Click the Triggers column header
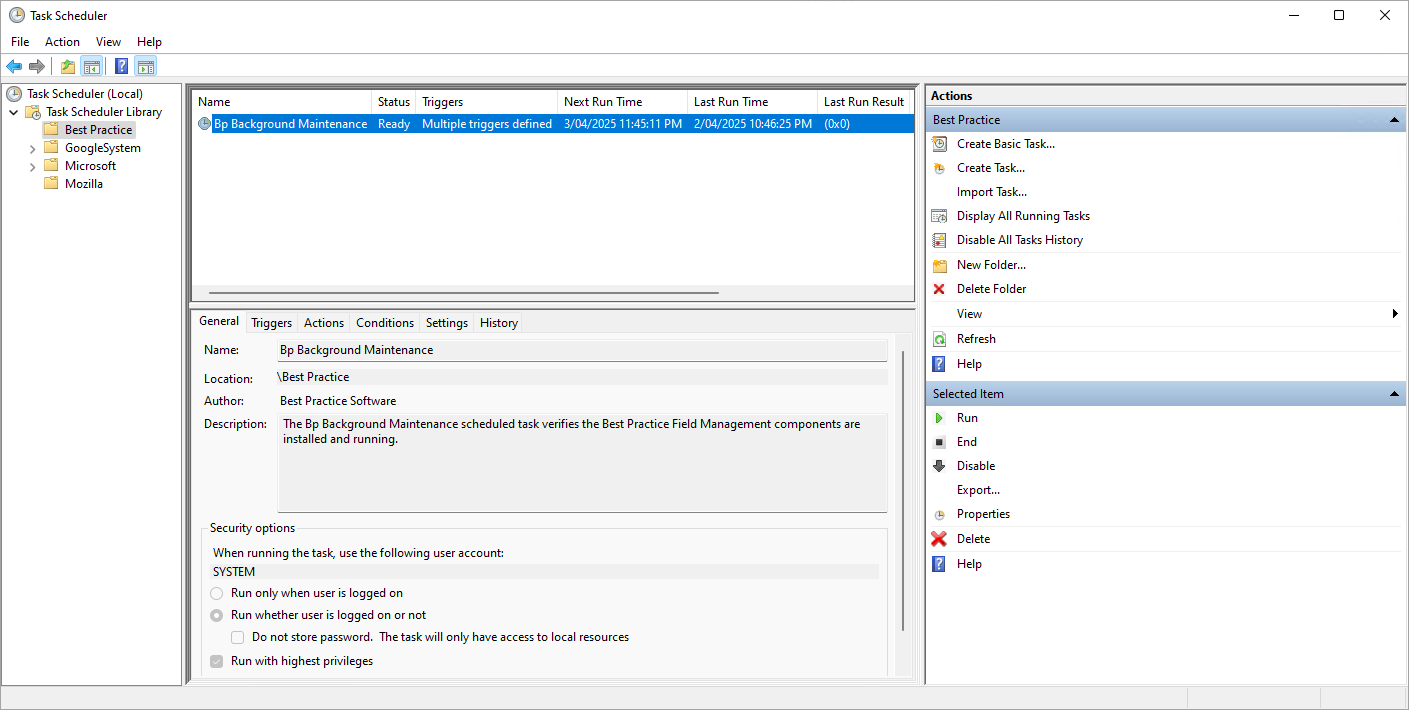Screen dimensions: 1409x710 point(486,102)
